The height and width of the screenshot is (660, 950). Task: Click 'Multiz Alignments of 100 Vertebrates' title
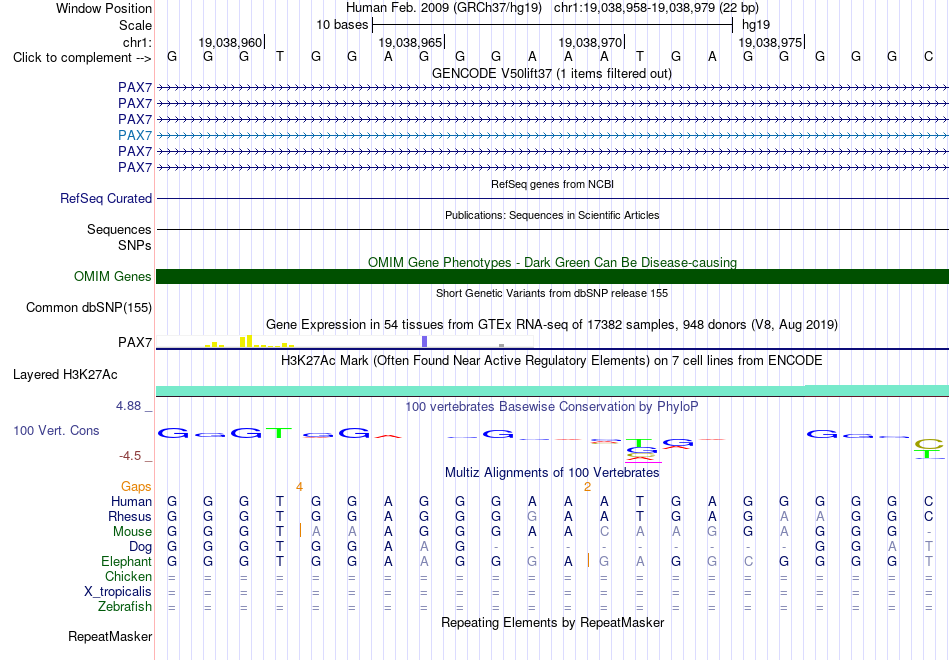552,473
